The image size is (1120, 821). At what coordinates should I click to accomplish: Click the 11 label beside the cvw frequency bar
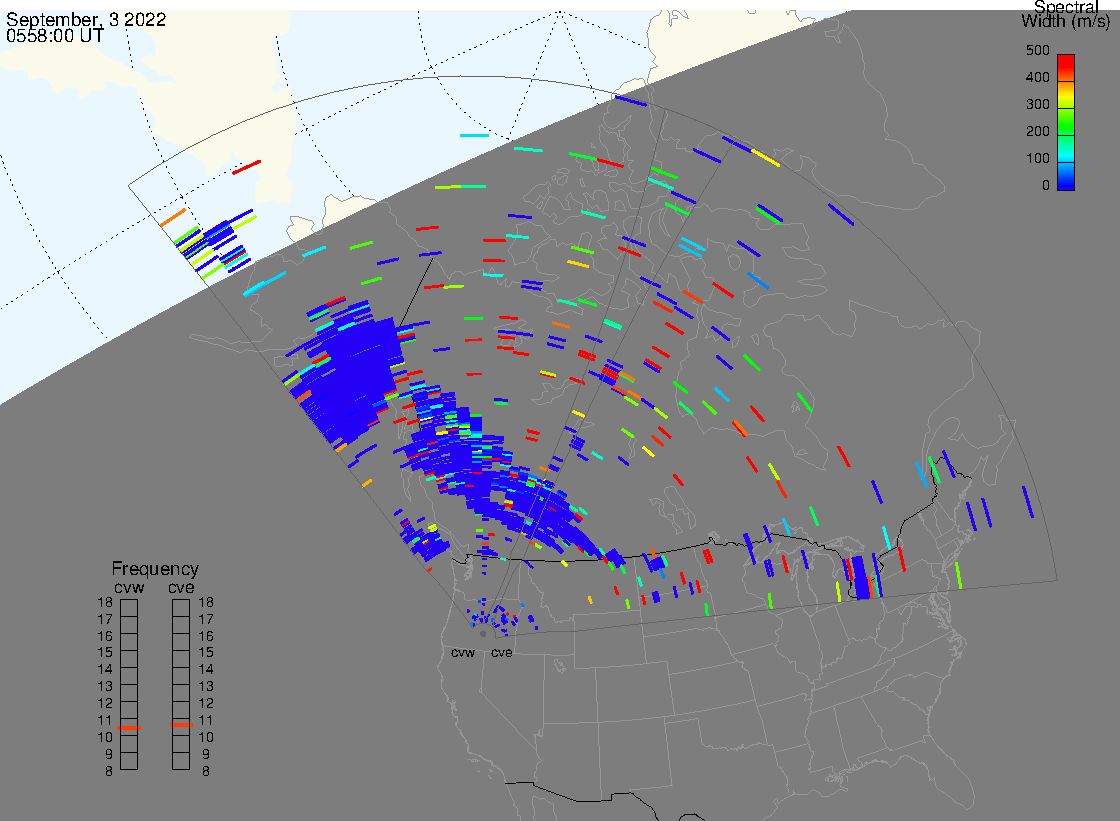[105, 720]
